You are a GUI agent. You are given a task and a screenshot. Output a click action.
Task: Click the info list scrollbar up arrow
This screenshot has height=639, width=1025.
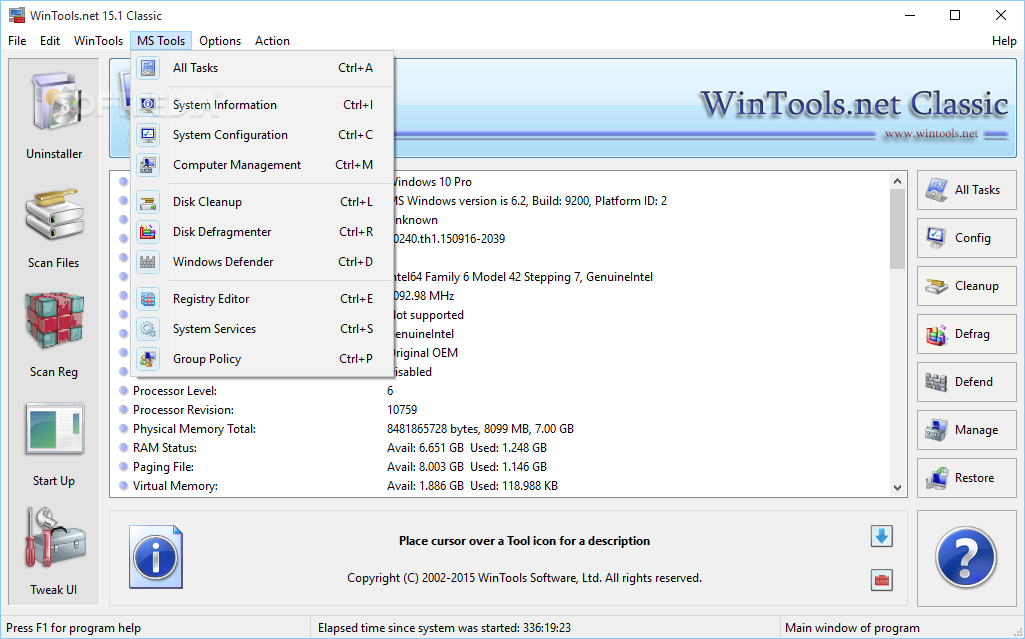tap(898, 181)
